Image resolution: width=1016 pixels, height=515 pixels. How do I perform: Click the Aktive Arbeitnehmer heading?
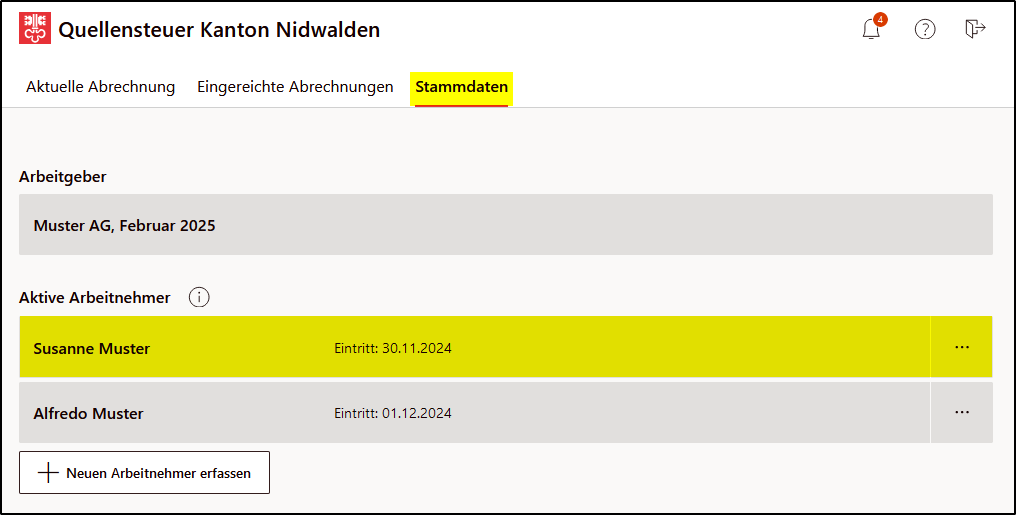[x=95, y=297]
